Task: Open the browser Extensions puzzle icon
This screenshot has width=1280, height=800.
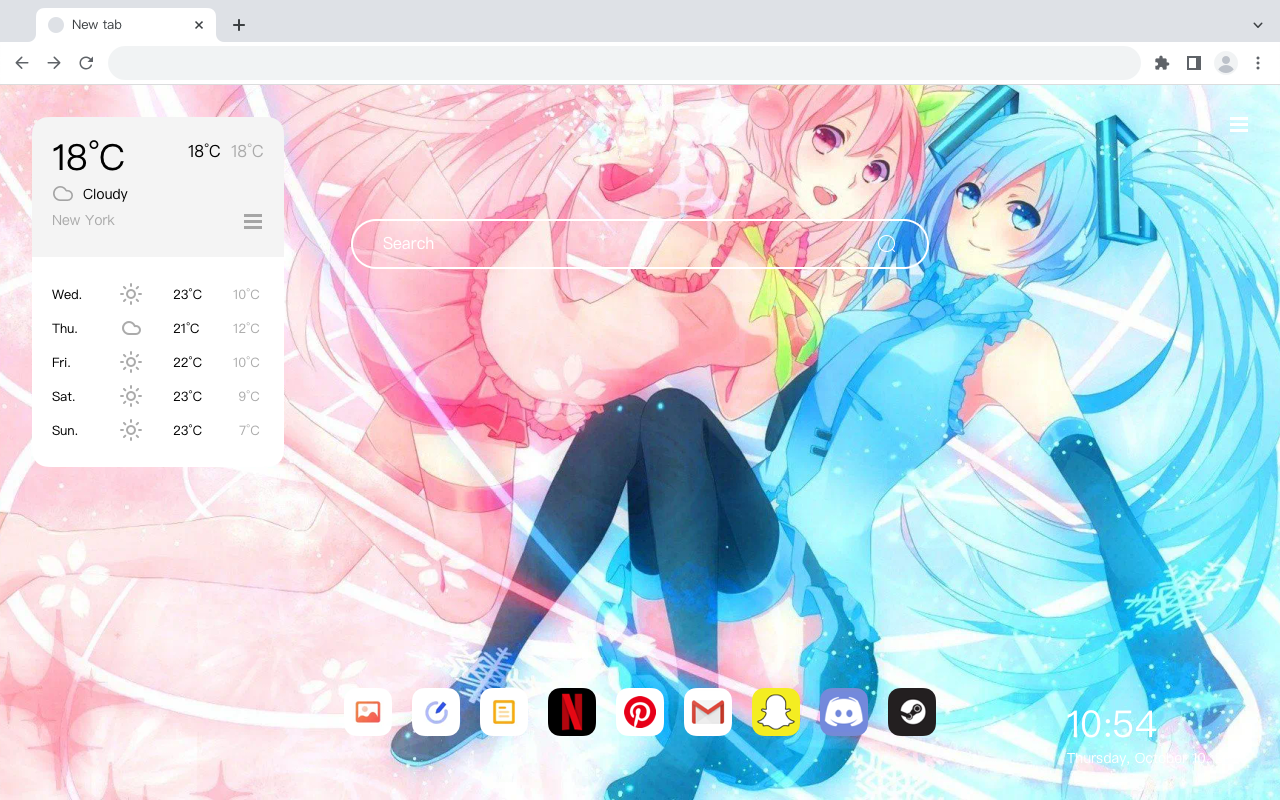Action: click(x=1162, y=63)
